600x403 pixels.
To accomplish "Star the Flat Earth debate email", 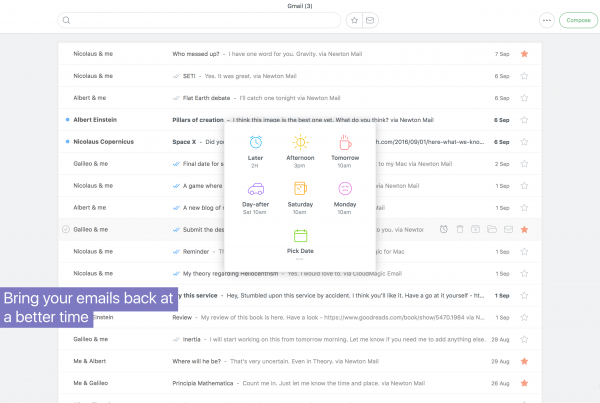I will pos(524,98).
